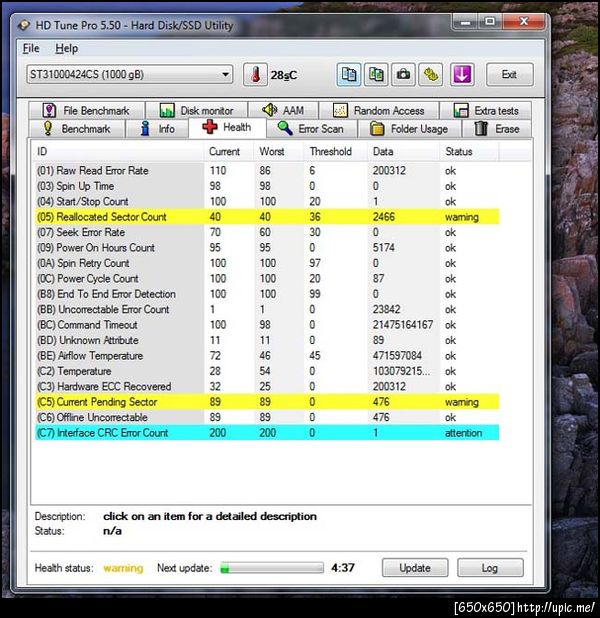The width and height of the screenshot is (600, 618).
Task: Click the Next update progress bar
Action: point(272,568)
